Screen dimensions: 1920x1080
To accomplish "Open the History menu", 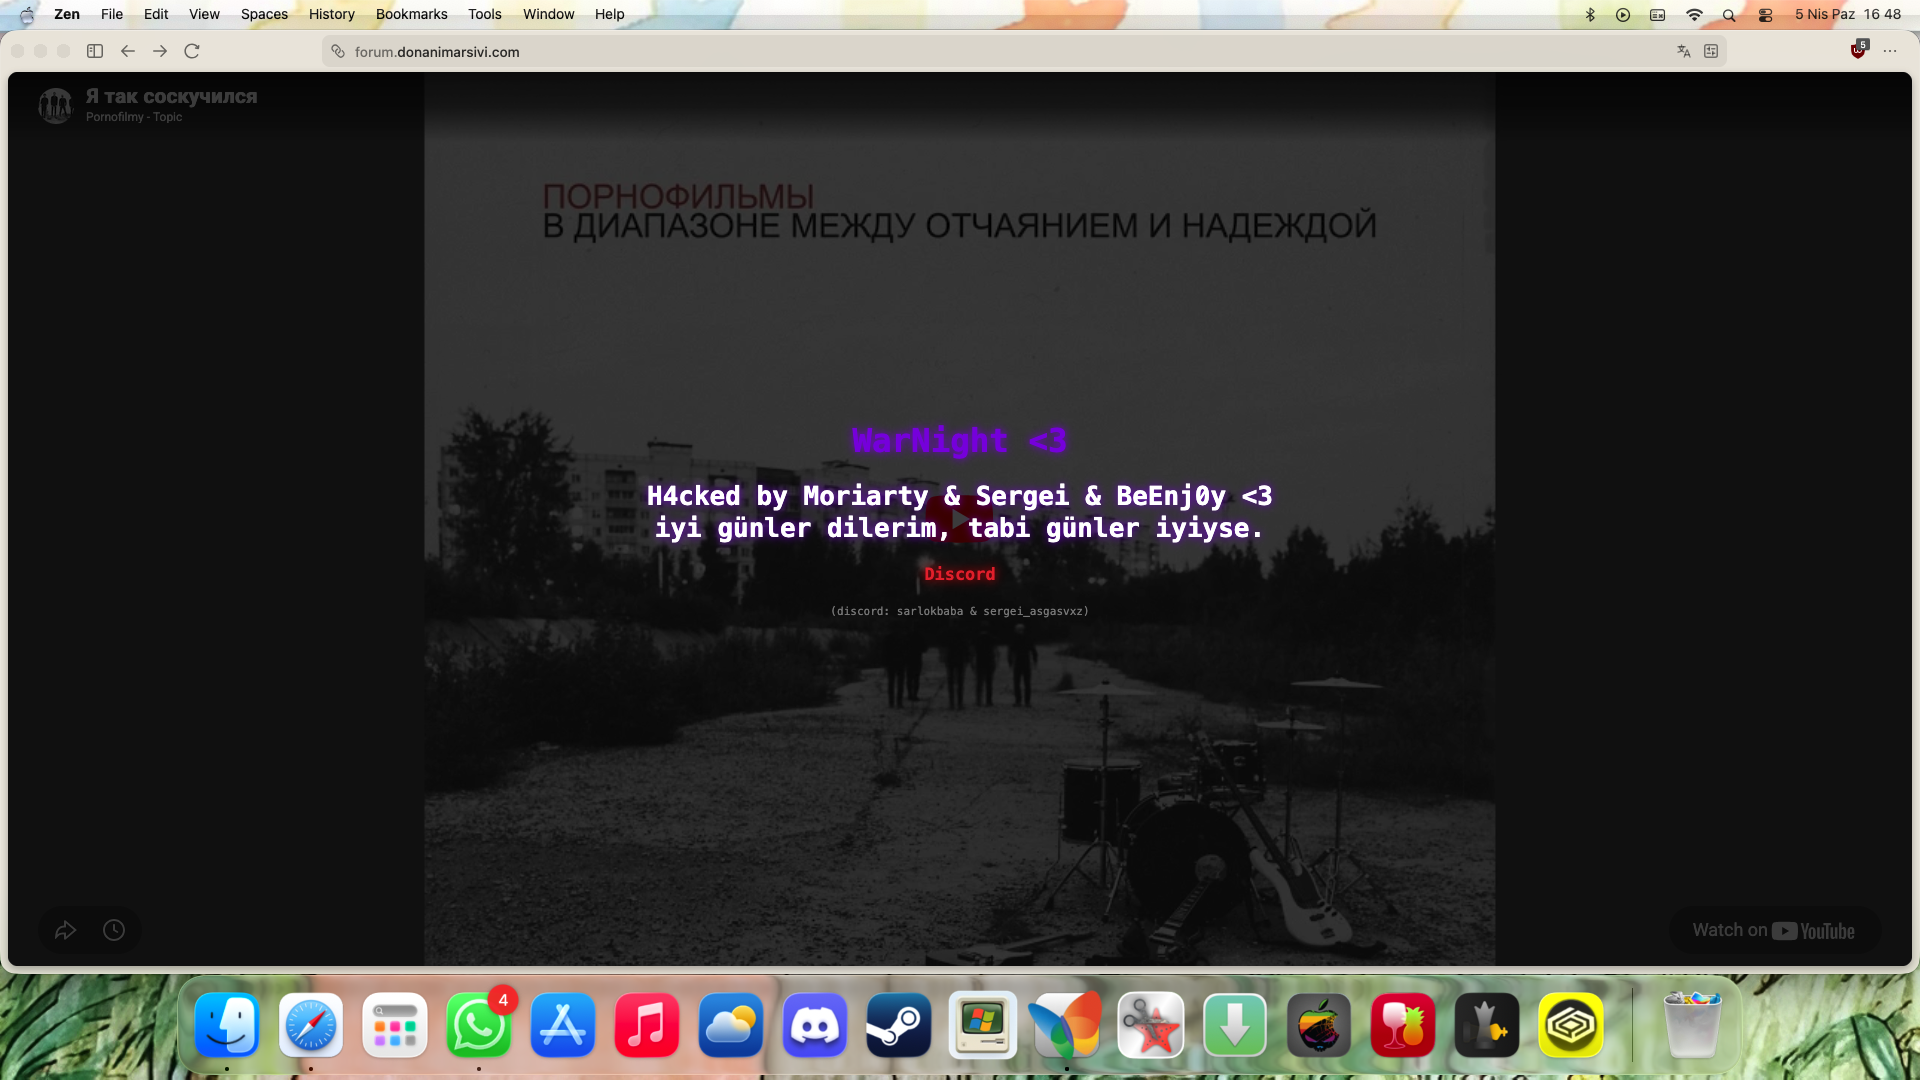I will point(332,14).
